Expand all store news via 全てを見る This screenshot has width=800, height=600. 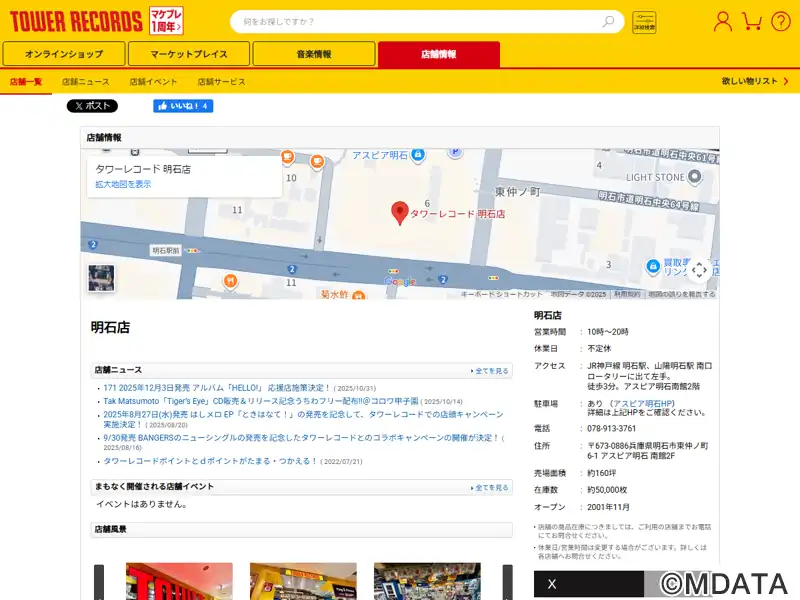(490, 371)
